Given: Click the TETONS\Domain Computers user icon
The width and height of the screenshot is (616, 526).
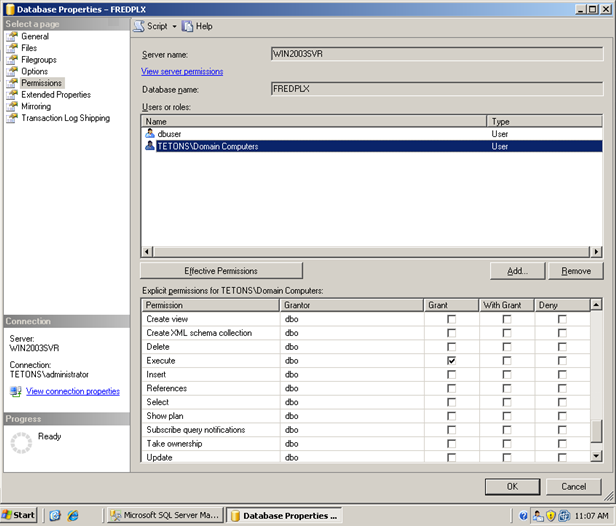Looking at the screenshot, I should coord(150,146).
